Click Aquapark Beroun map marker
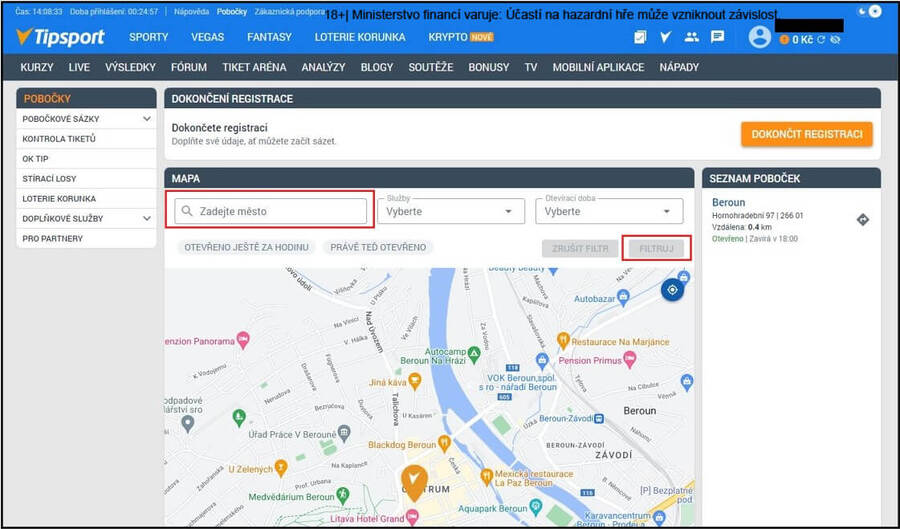This screenshot has height=529, width=900. (536, 507)
